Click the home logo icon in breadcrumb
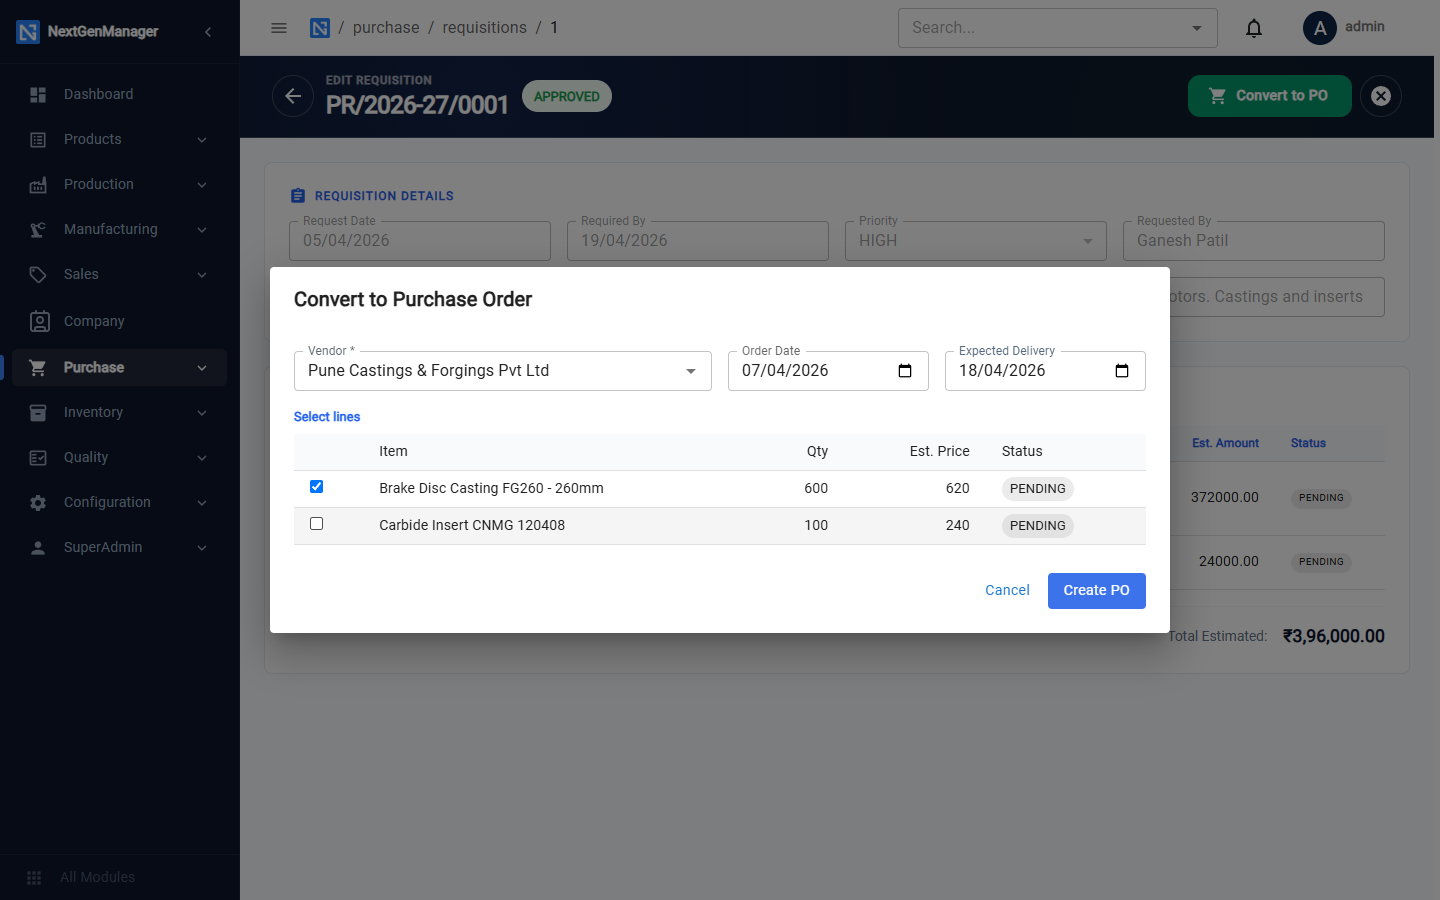 [320, 28]
